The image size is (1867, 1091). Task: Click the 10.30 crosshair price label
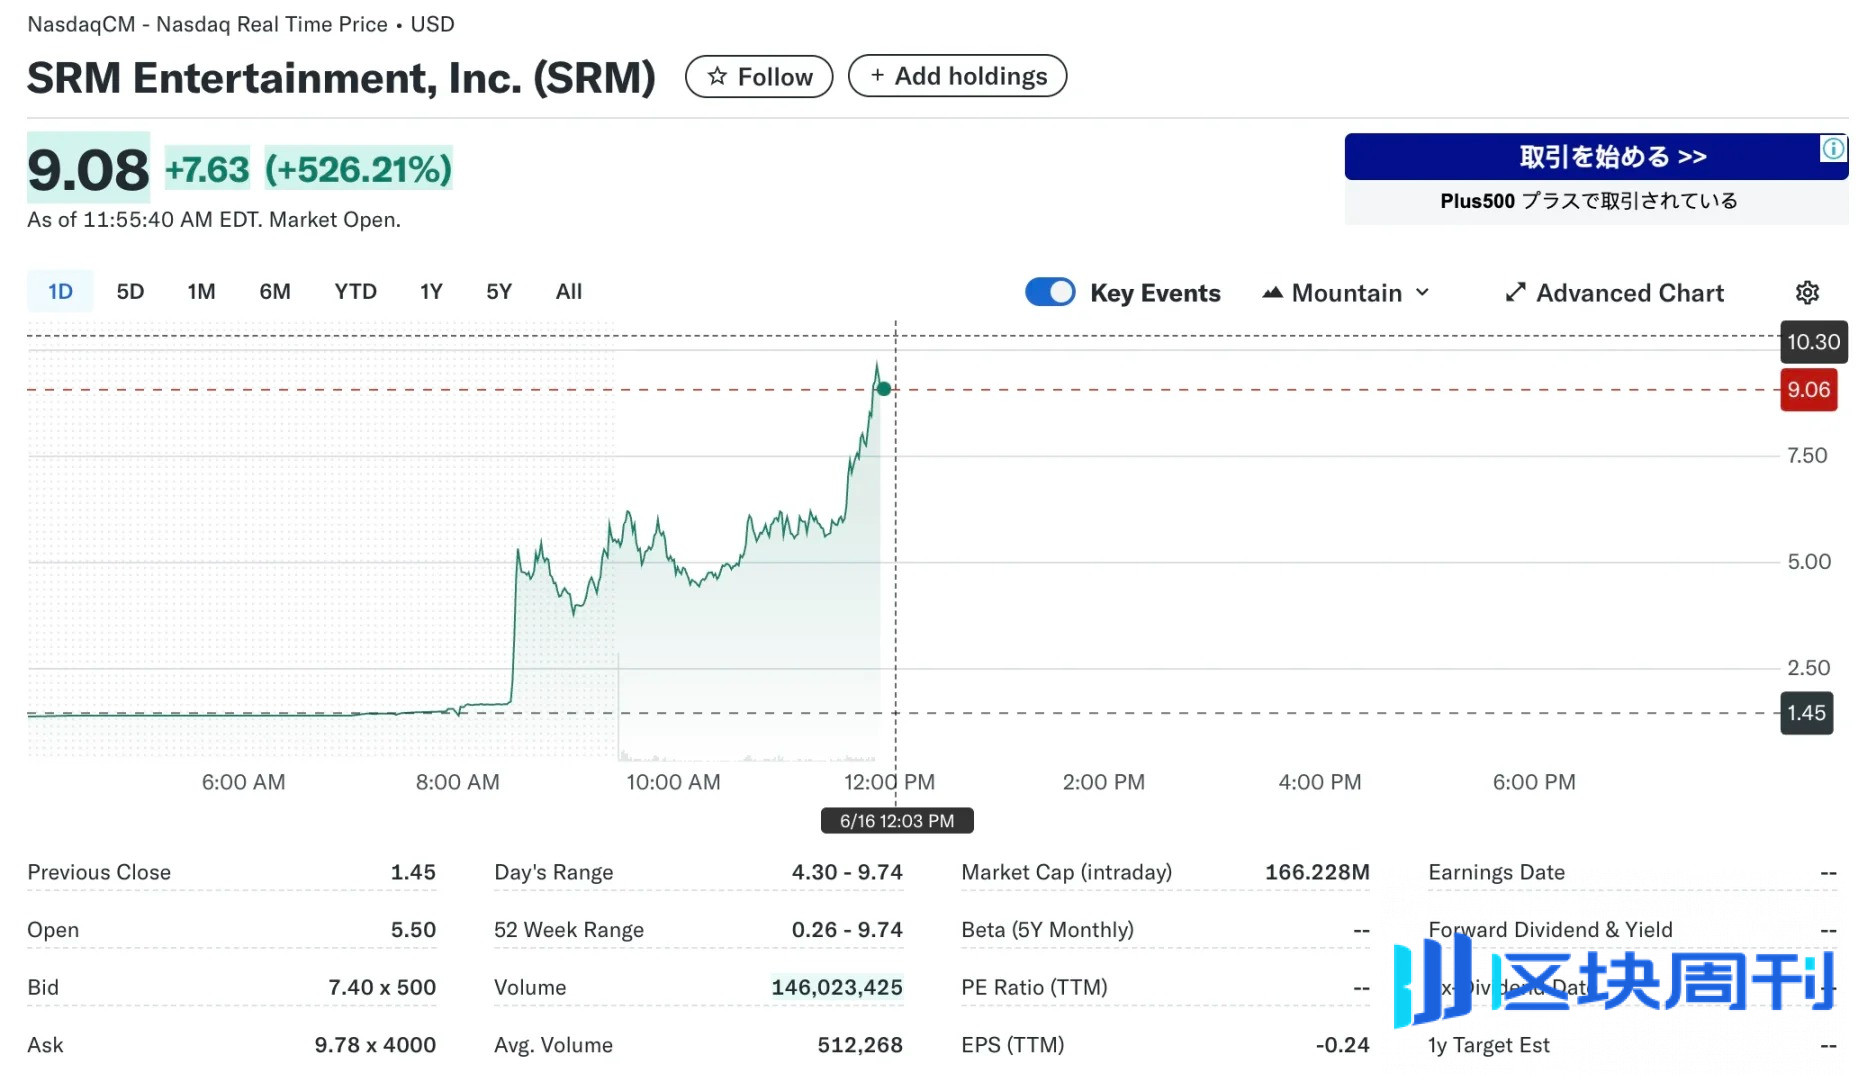point(1814,342)
